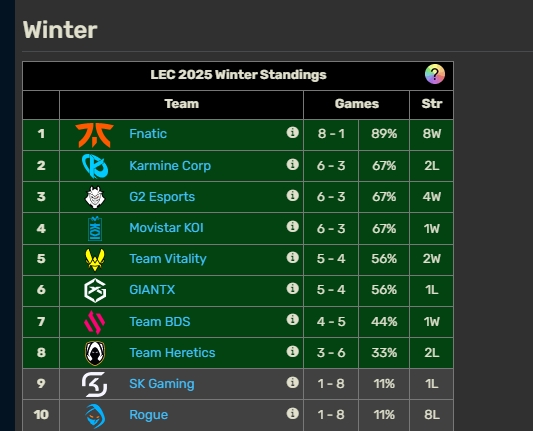The height and width of the screenshot is (431, 533).
Task: Click the rainbow help question mark icon
Action: point(435,74)
